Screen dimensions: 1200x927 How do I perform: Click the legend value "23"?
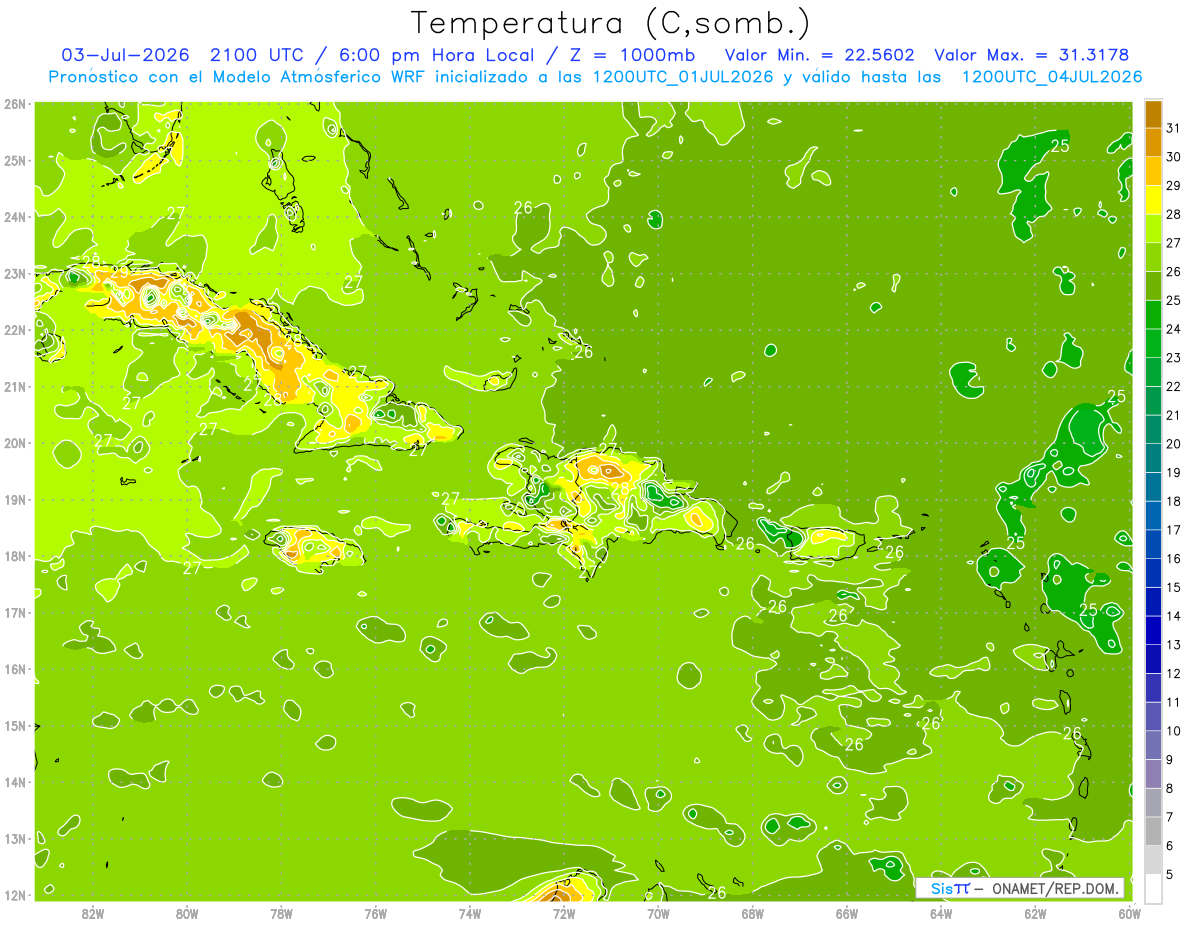1173,358
